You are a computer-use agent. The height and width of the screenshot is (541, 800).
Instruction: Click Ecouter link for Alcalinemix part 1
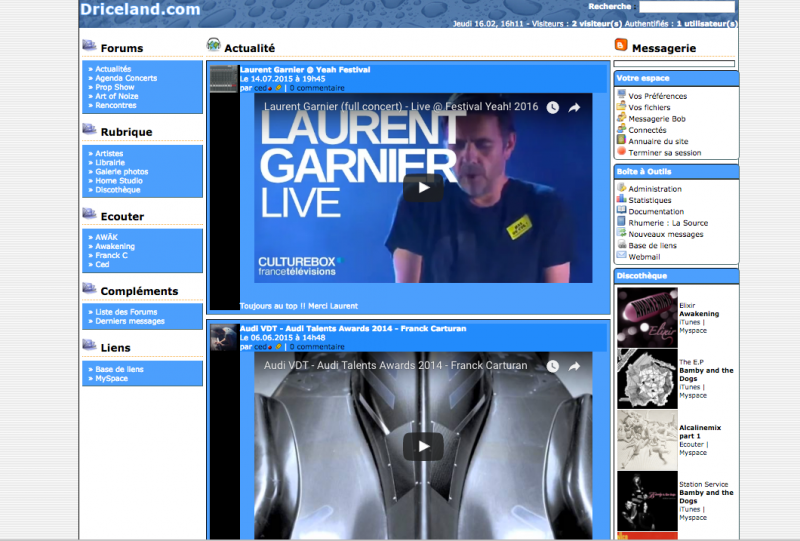click(x=691, y=445)
